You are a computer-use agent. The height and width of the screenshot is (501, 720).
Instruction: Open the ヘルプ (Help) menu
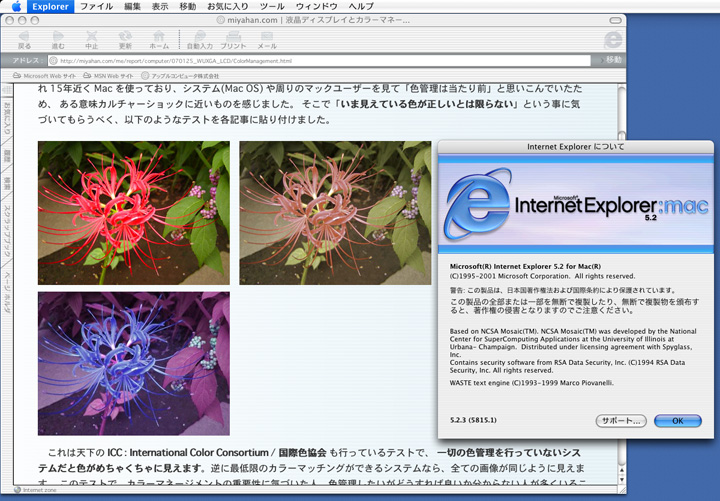click(360, 7)
